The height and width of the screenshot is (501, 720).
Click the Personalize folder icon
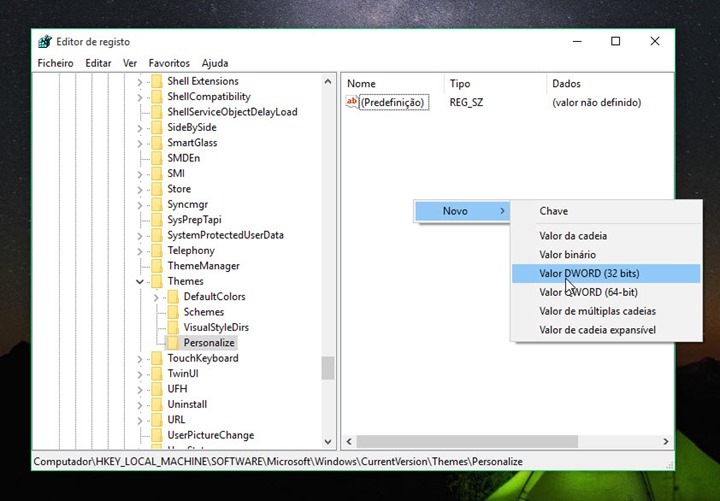pos(173,343)
